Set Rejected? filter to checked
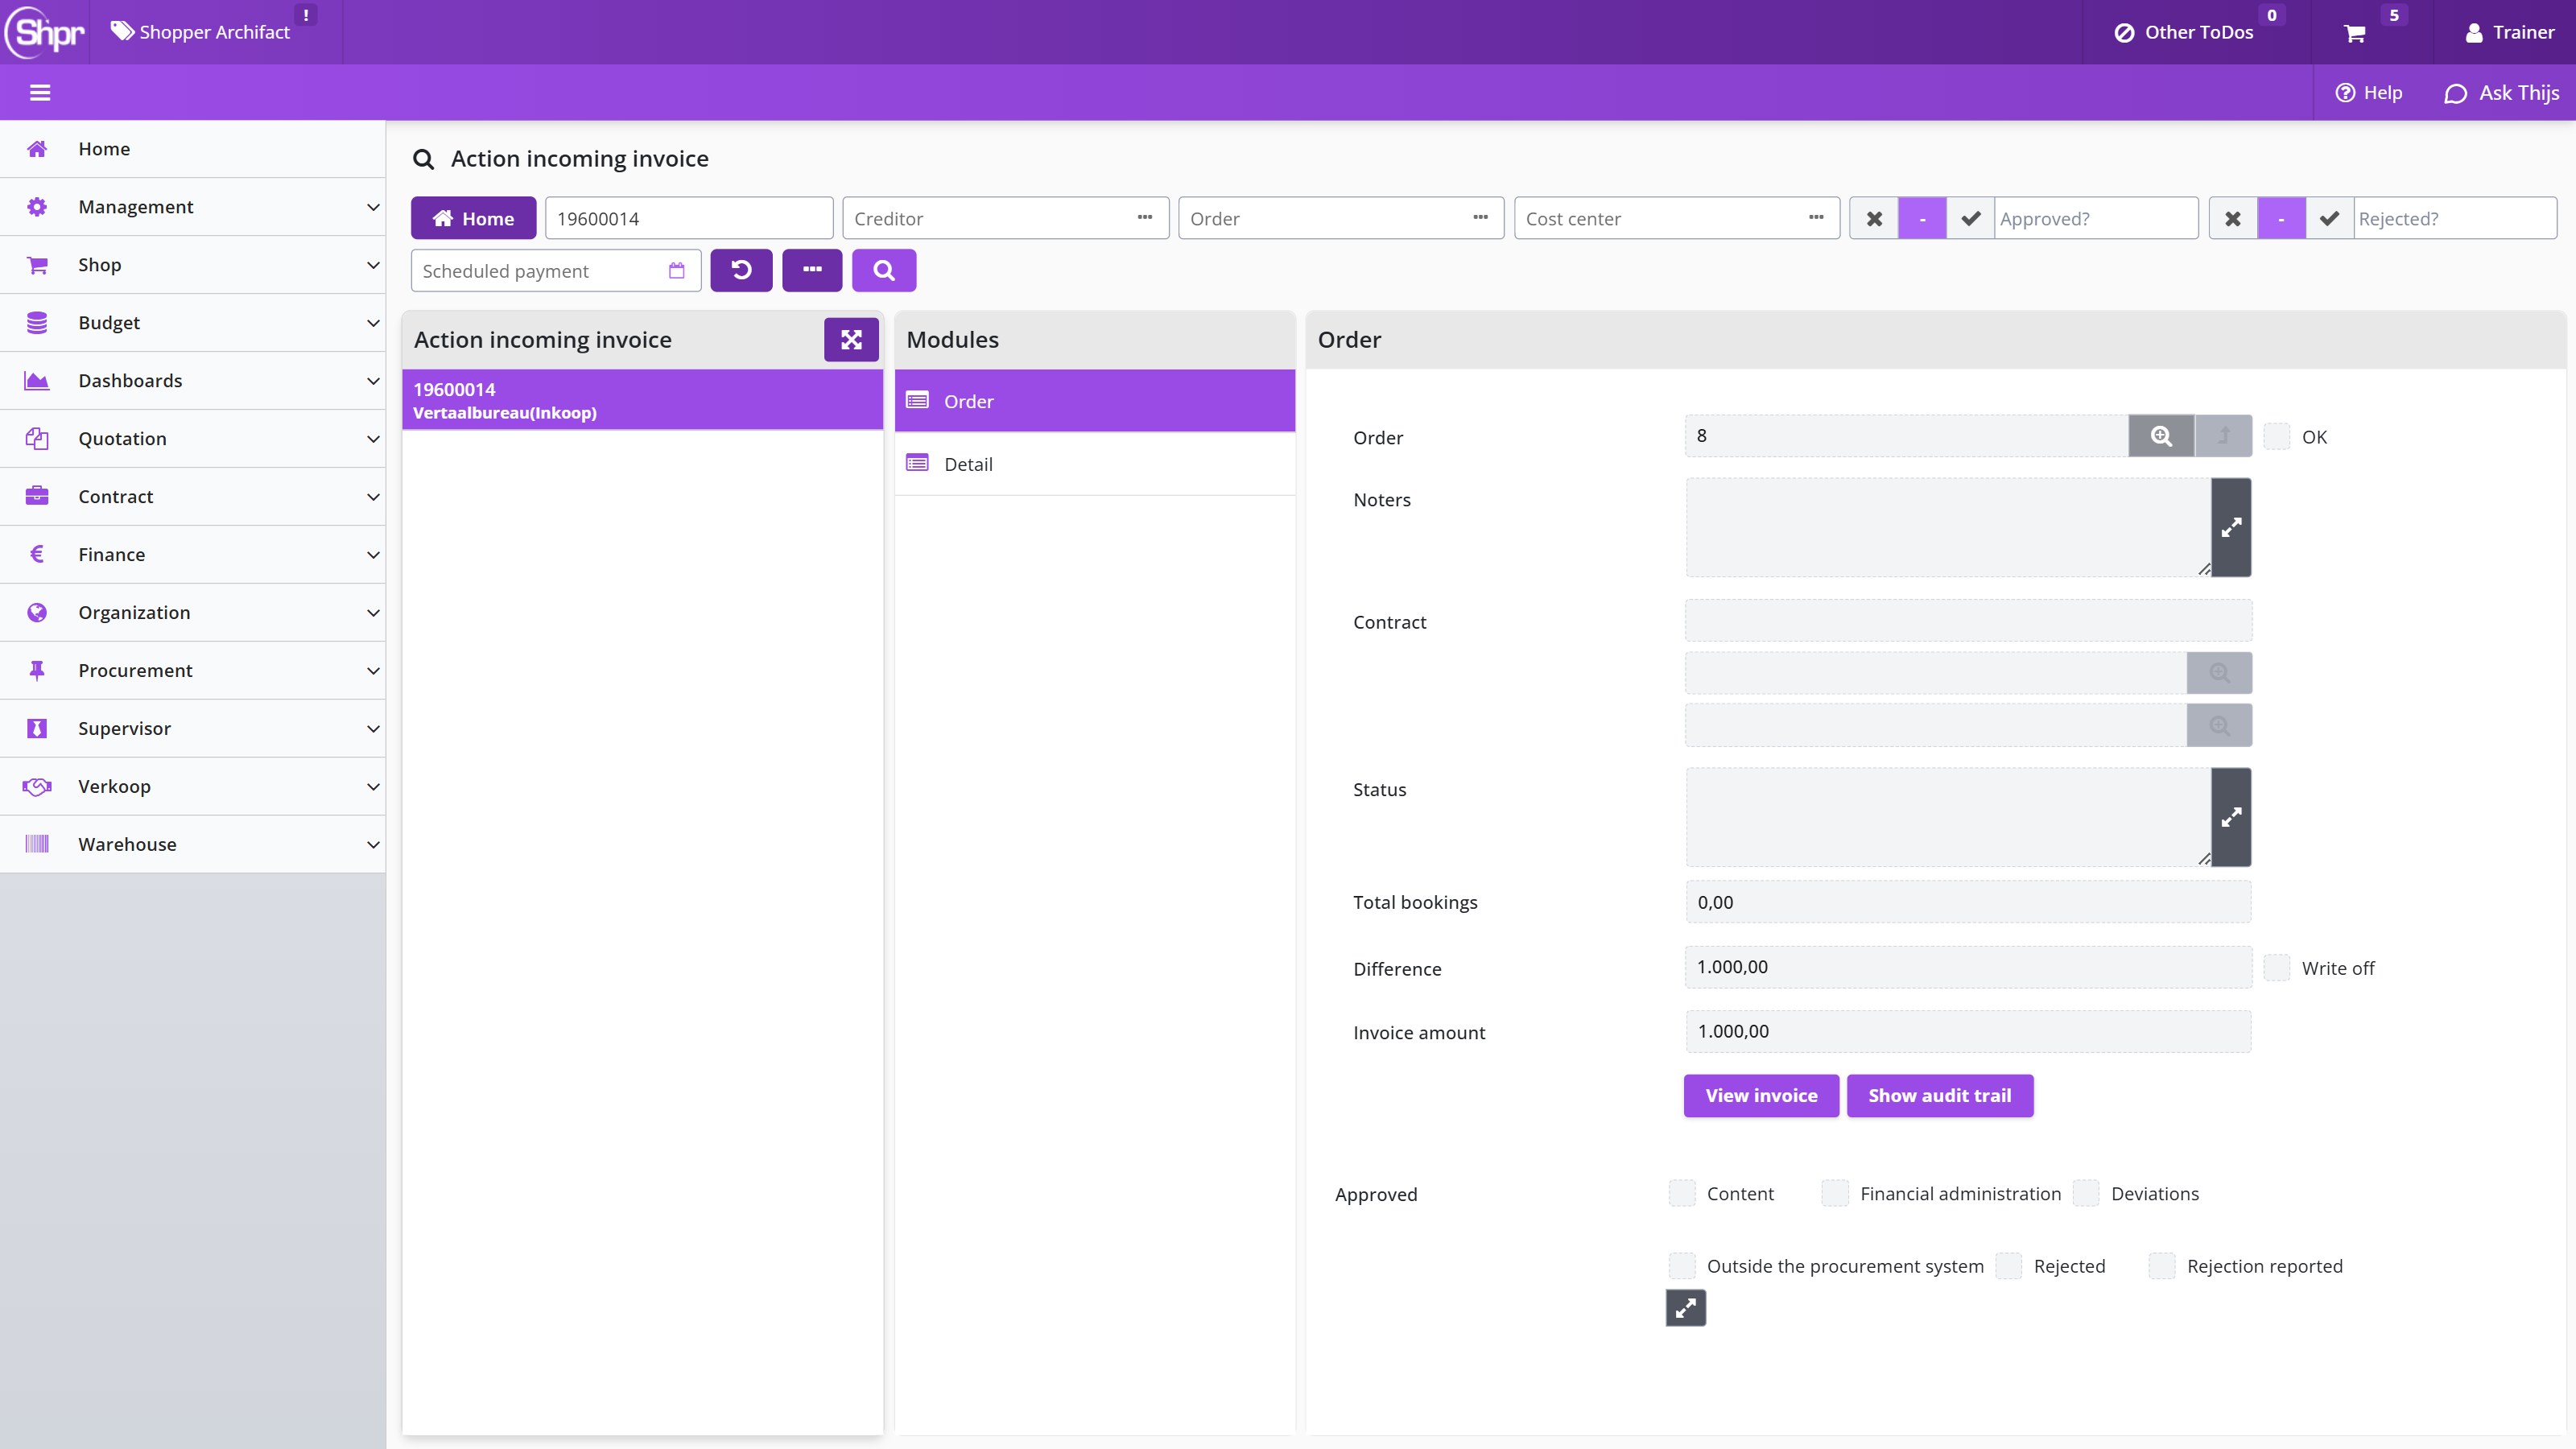 tap(2329, 218)
